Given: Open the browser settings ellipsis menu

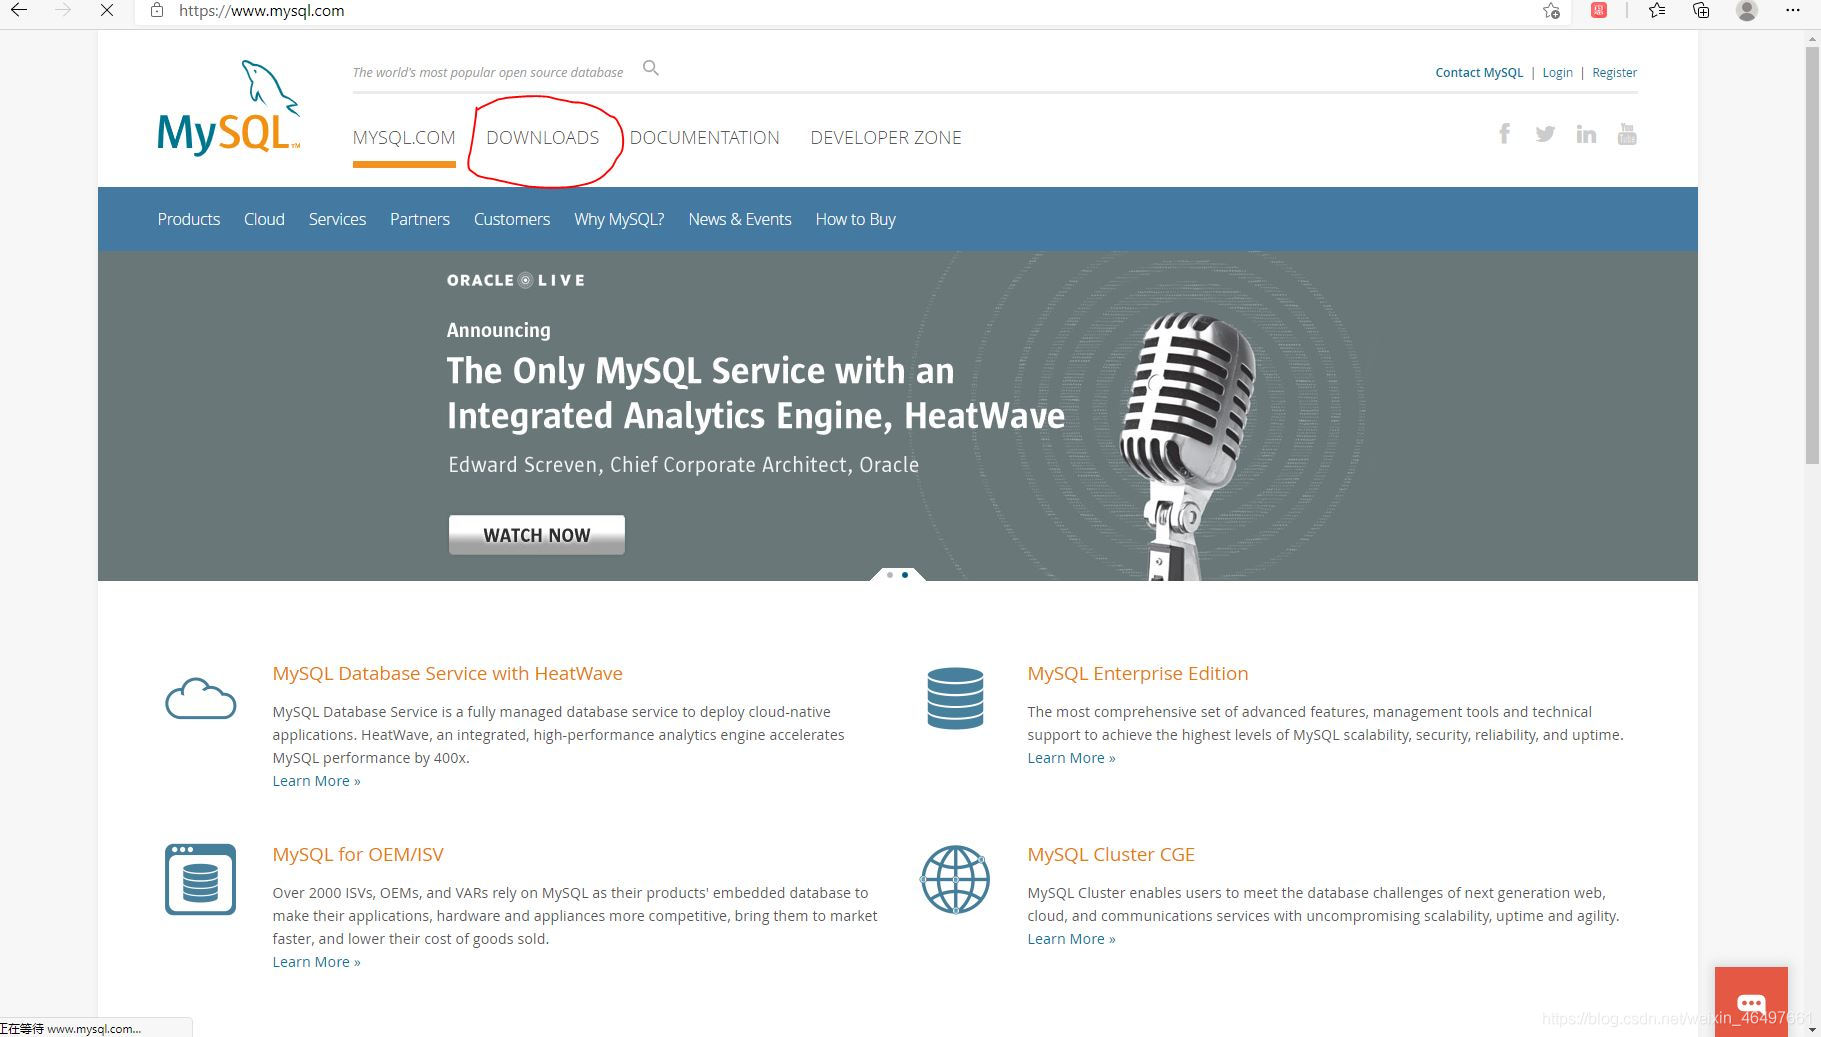Looking at the screenshot, I should click(1793, 11).
